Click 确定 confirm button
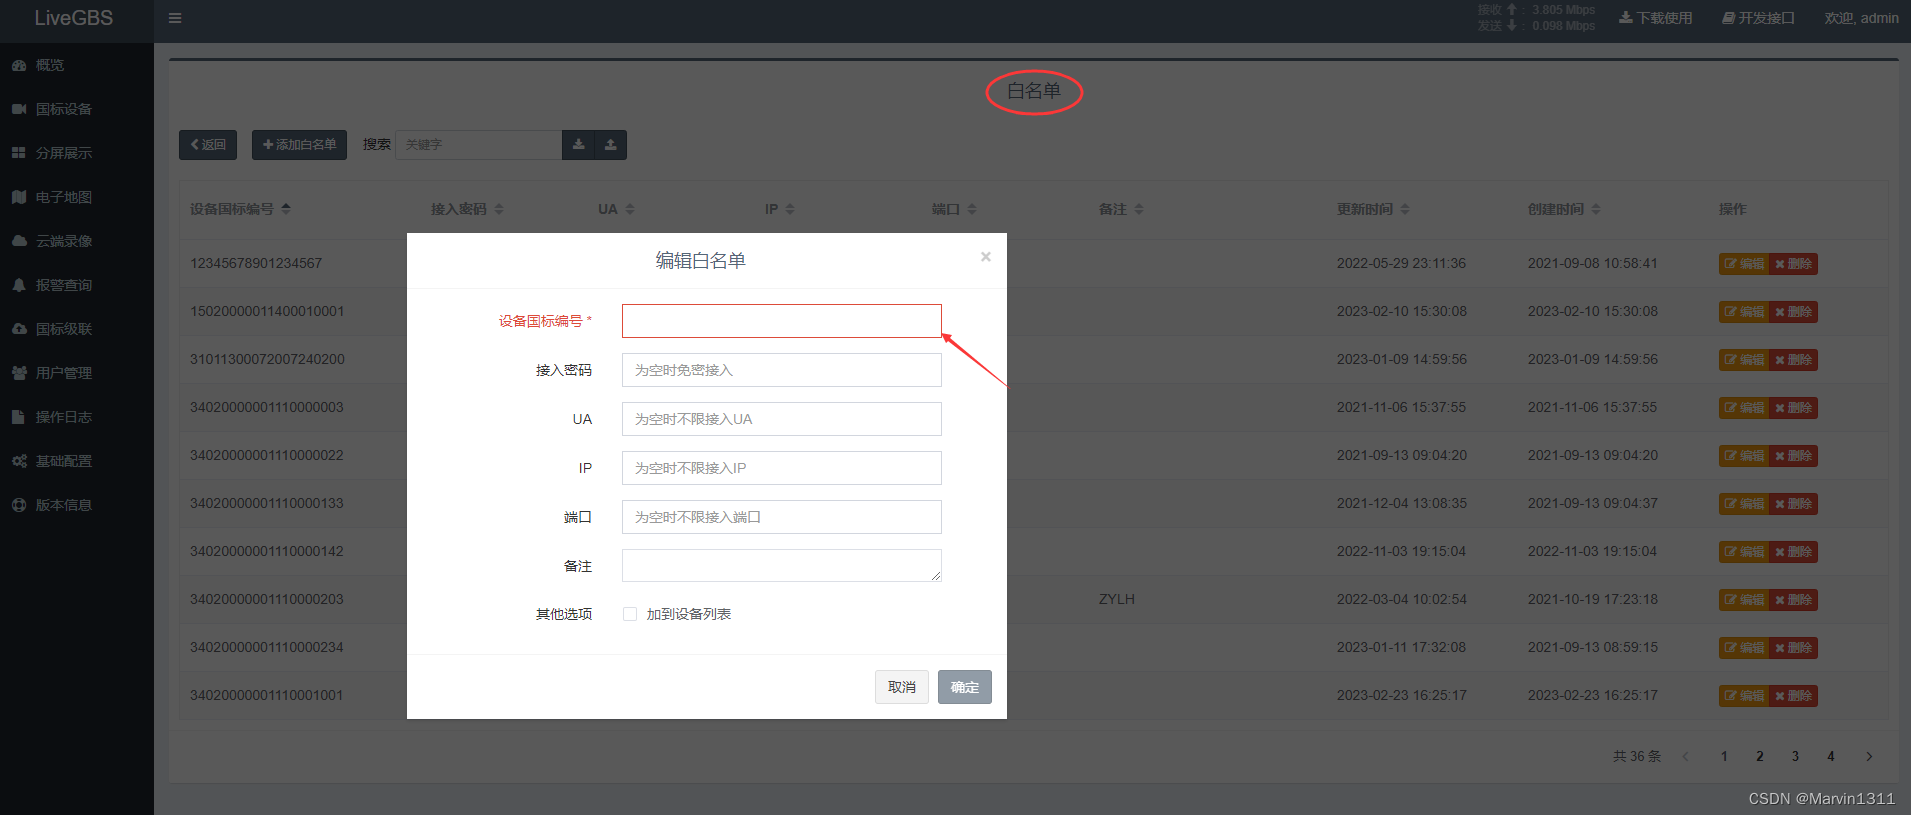Screen dimensions: 1911x815 tap(965, 687)
